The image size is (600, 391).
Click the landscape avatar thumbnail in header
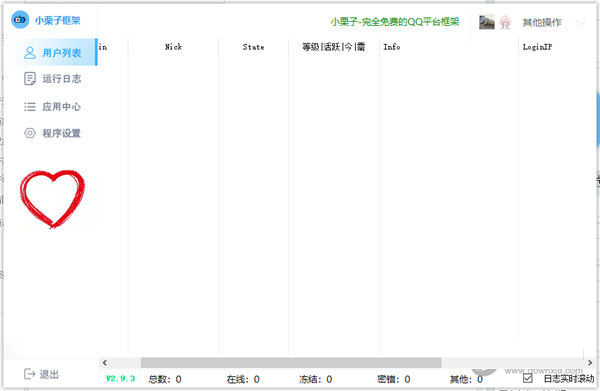point(487,22)
